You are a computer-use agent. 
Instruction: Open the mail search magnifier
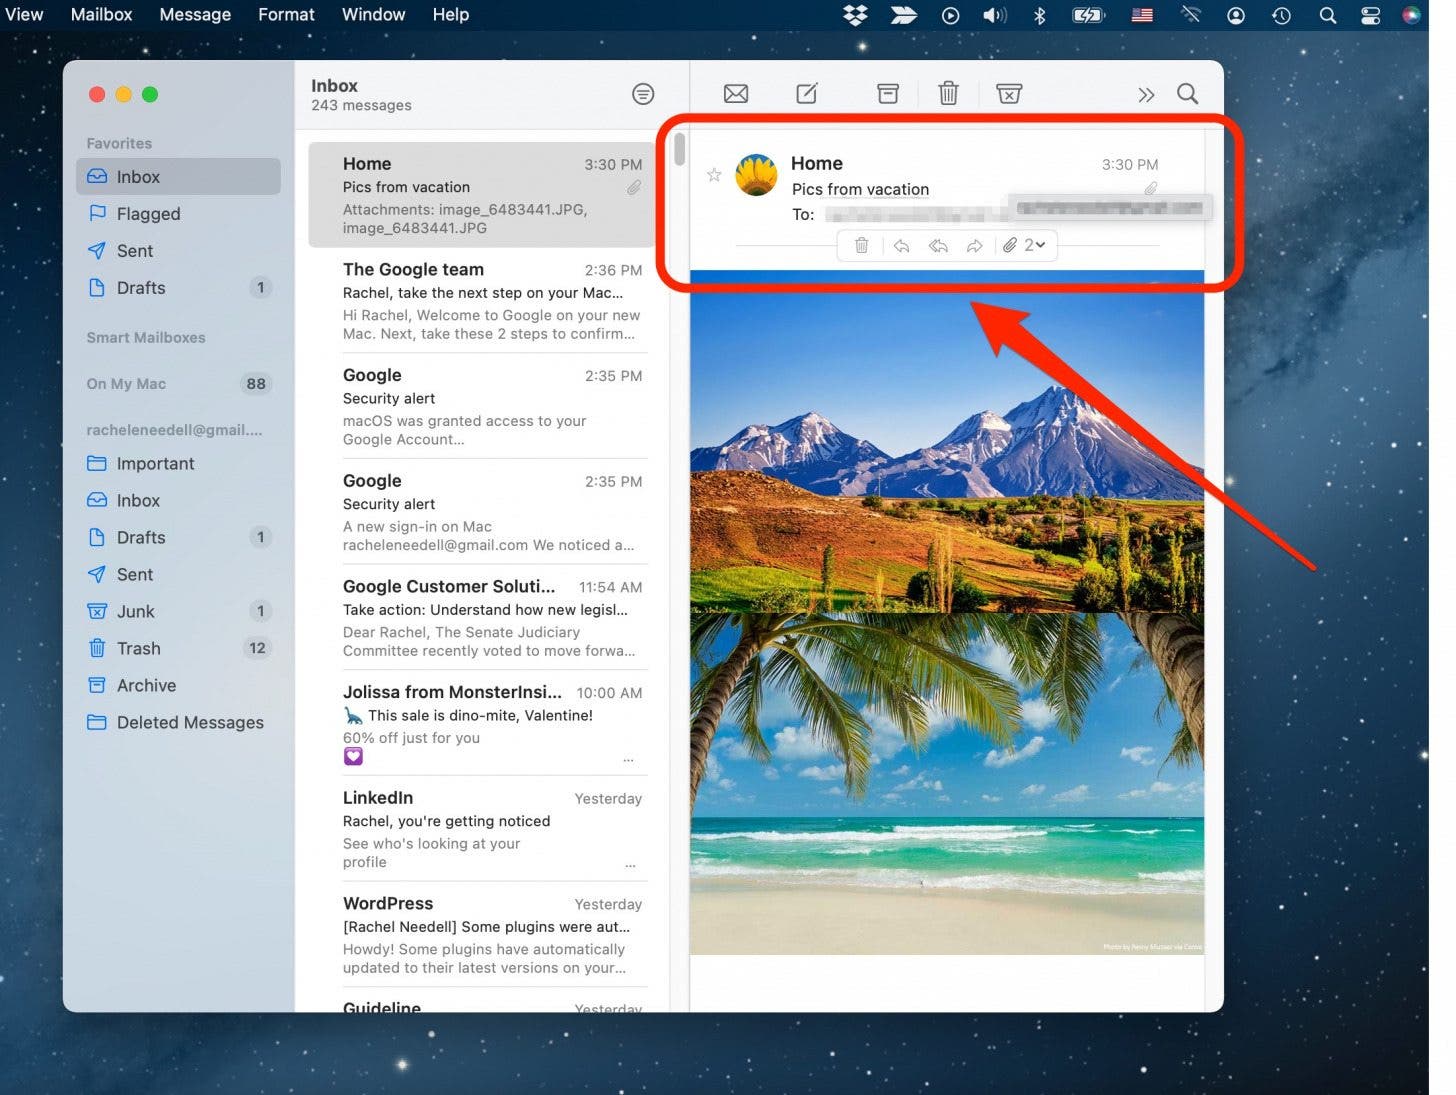pos(1187,94)
